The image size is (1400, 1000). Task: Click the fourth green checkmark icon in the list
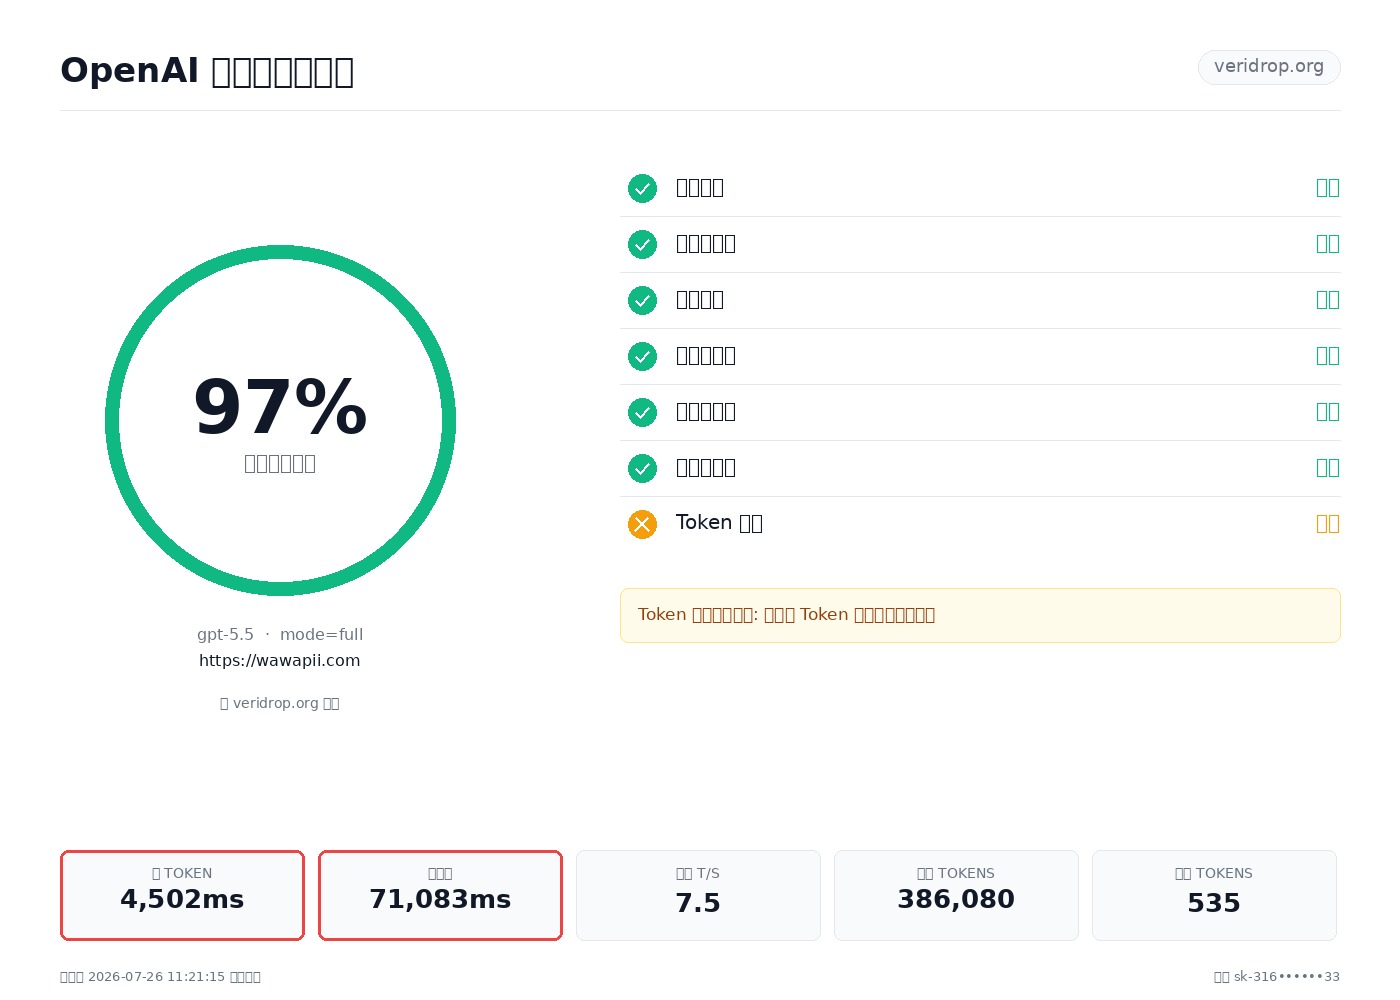pos(642,356)
